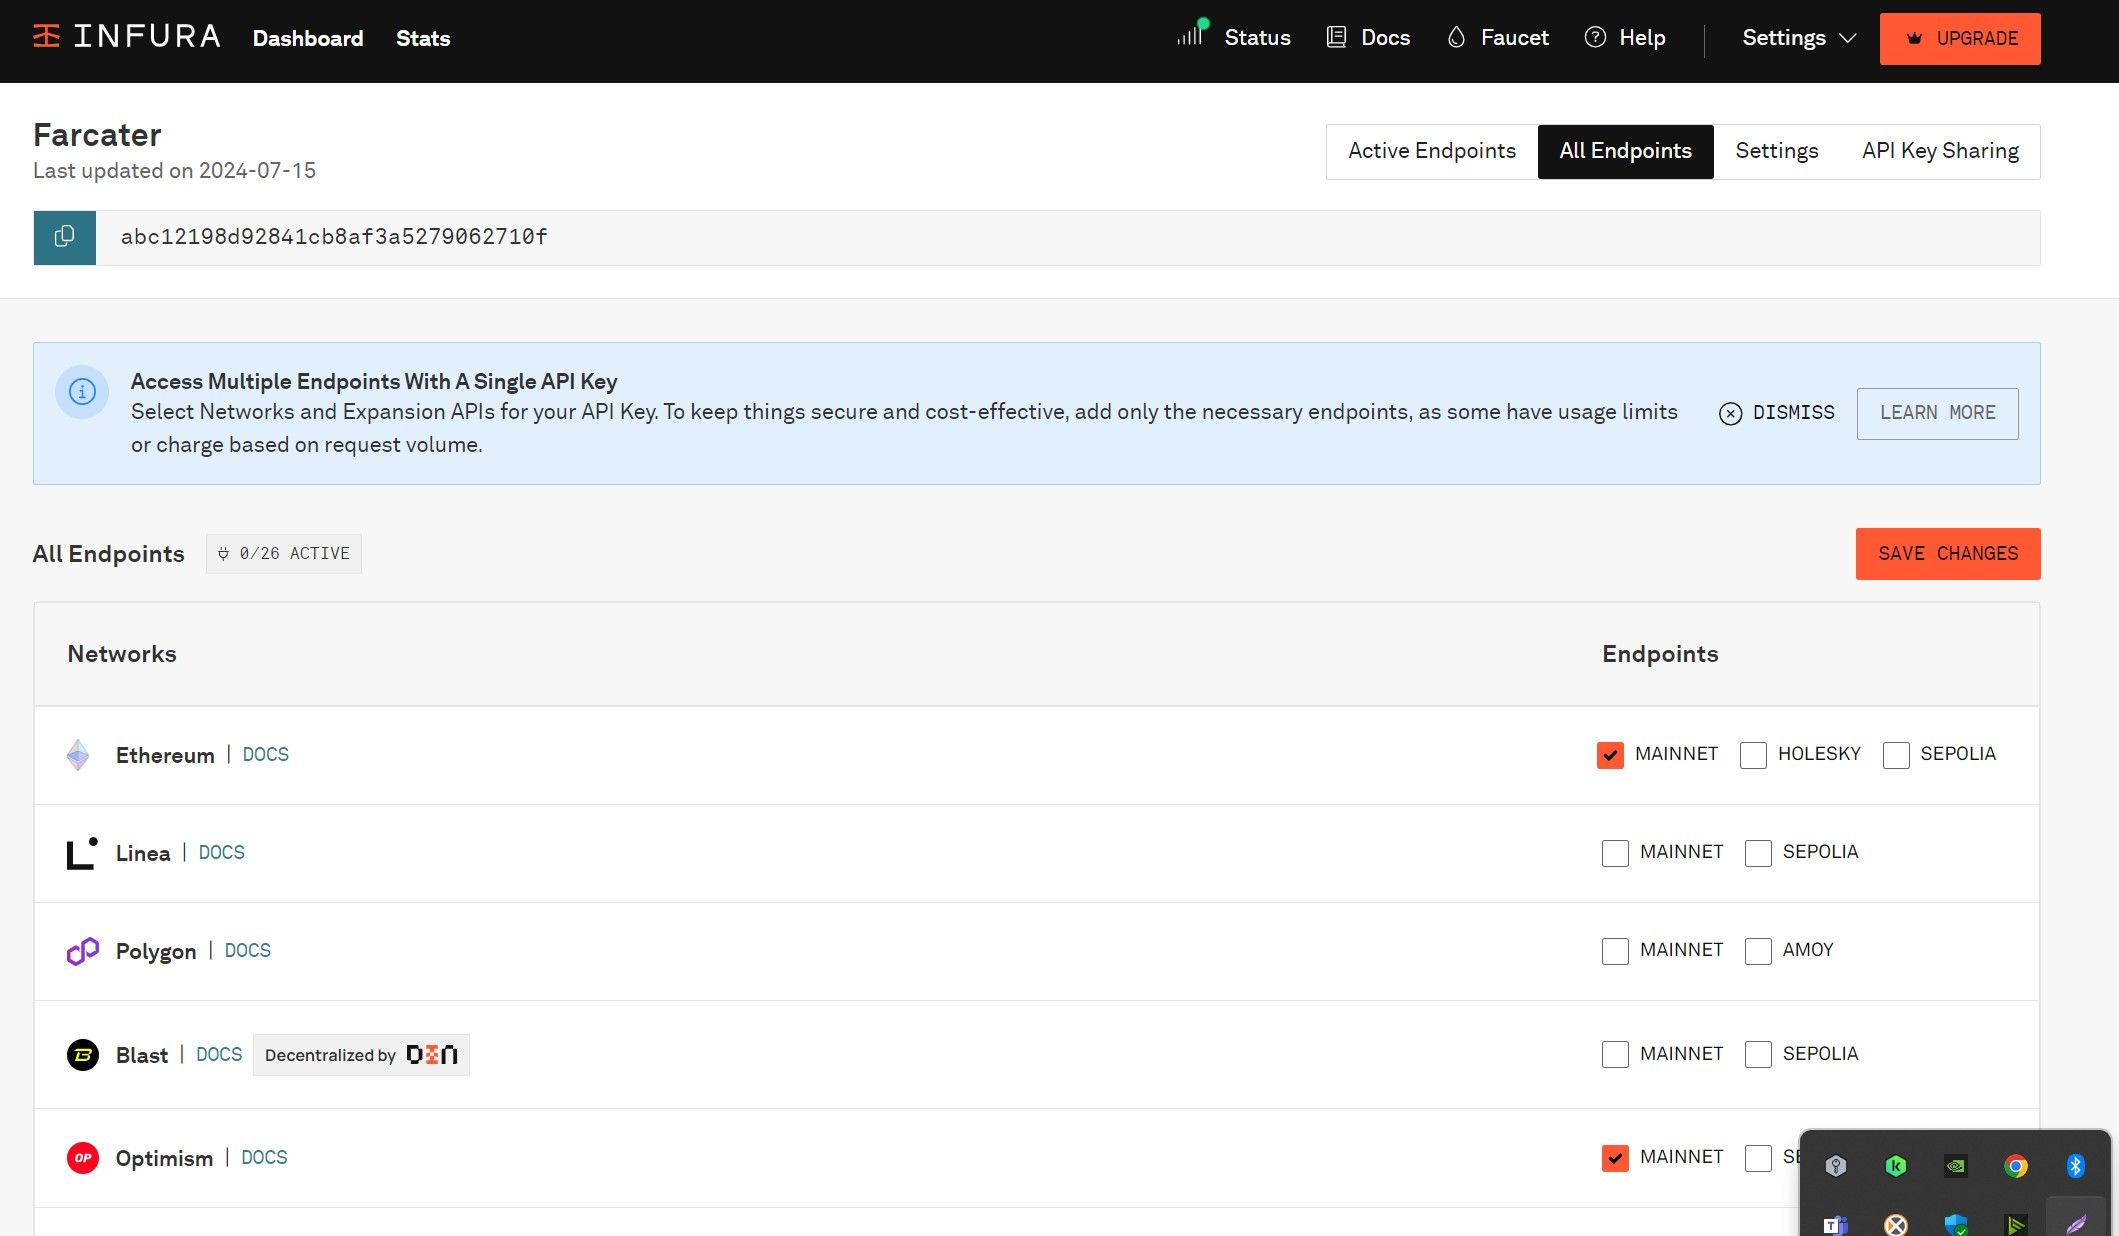Check Blast MAINNET checkbox
Viewport: 2119px width, 1236px height.
click(x=1615, y=1055)
